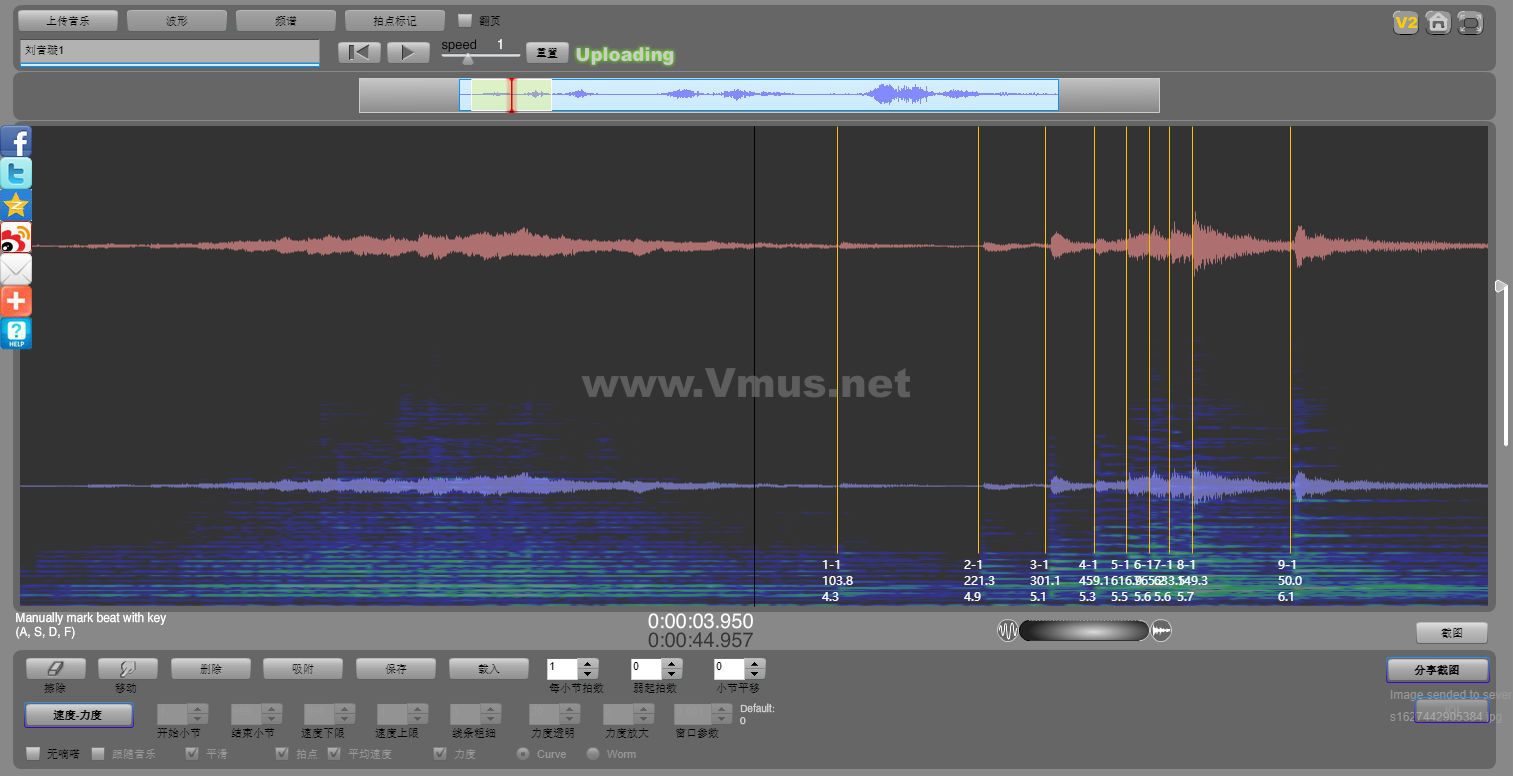Click the speed slider handle
The image size is (1513, 776).
pos(467,59)
